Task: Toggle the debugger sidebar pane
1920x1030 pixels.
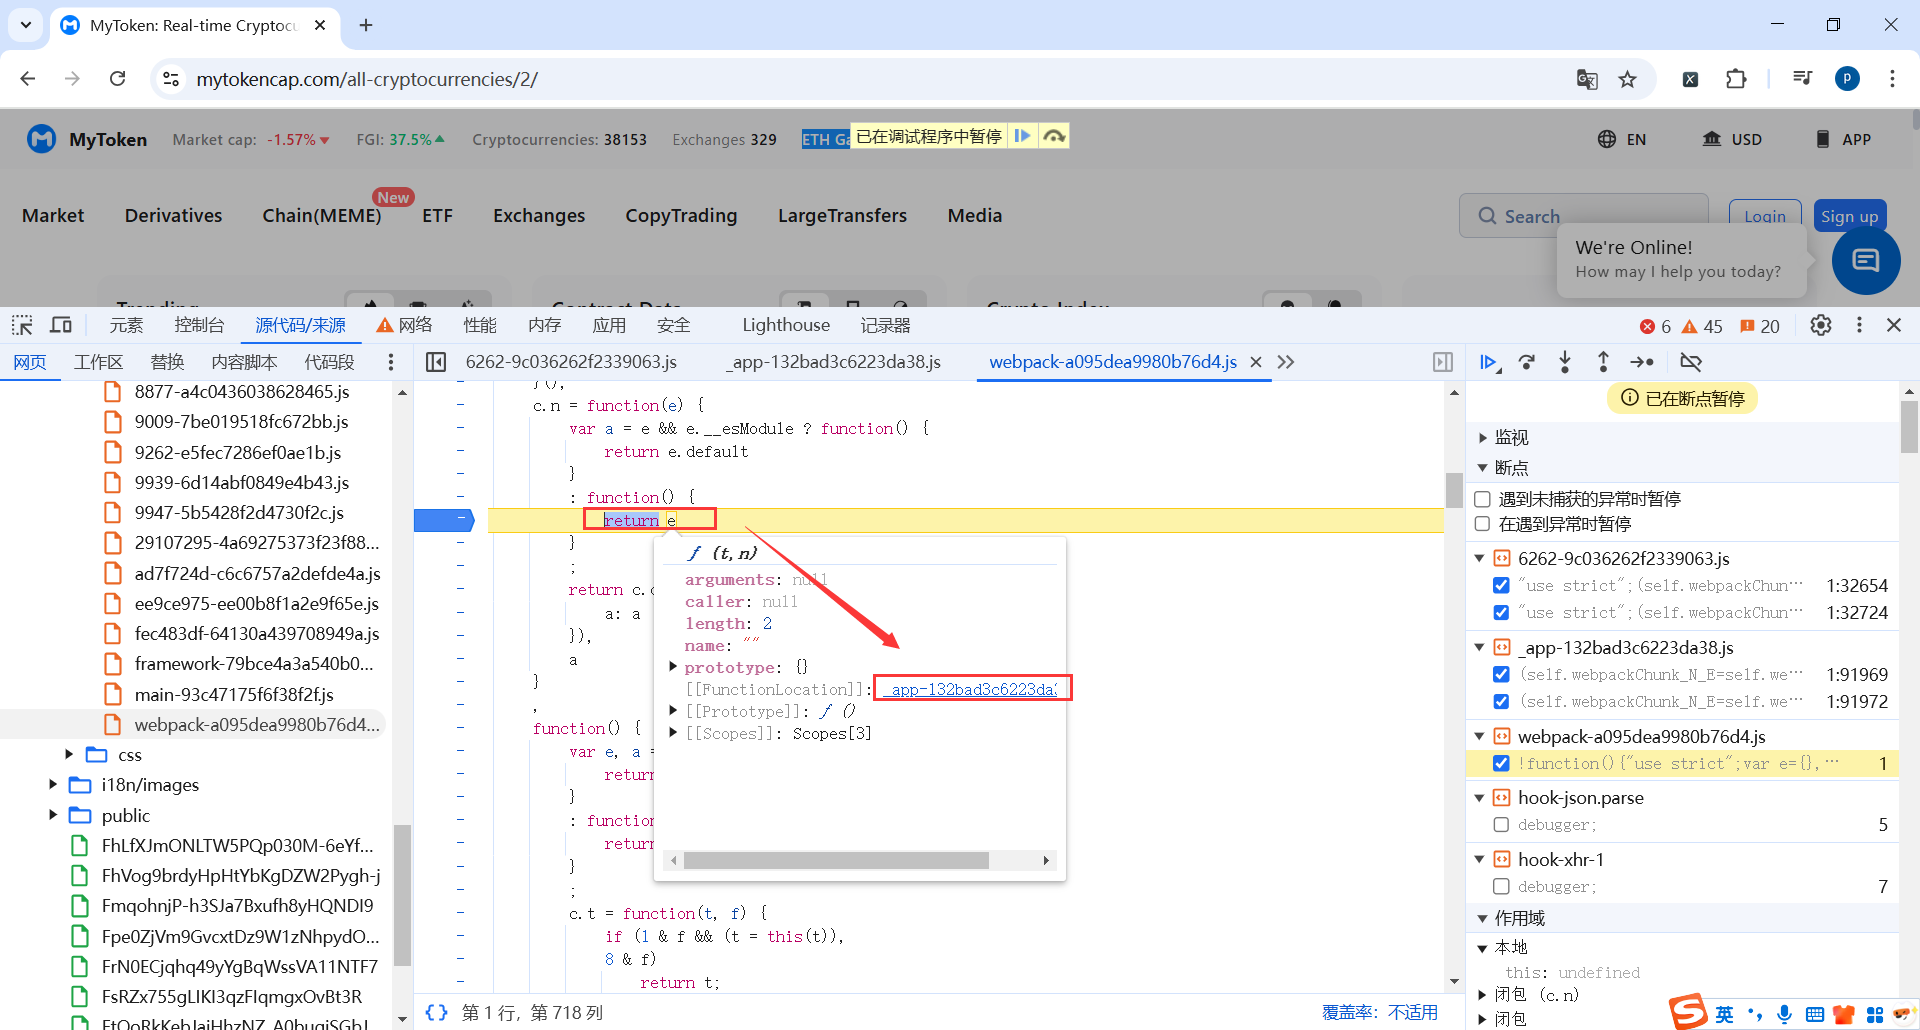Action: point(1443,362)
